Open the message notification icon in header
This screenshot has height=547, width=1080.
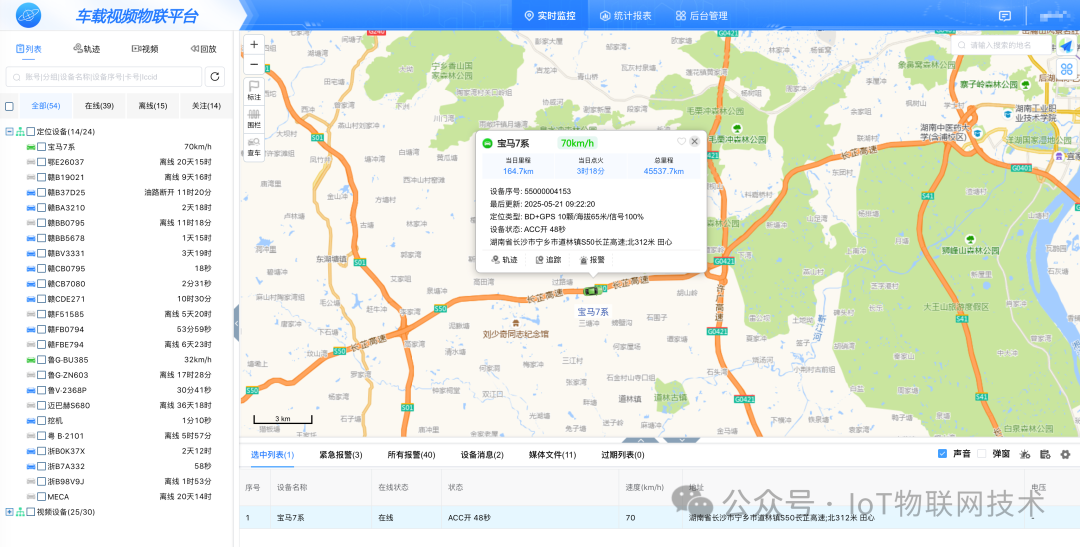[1005, 16]
